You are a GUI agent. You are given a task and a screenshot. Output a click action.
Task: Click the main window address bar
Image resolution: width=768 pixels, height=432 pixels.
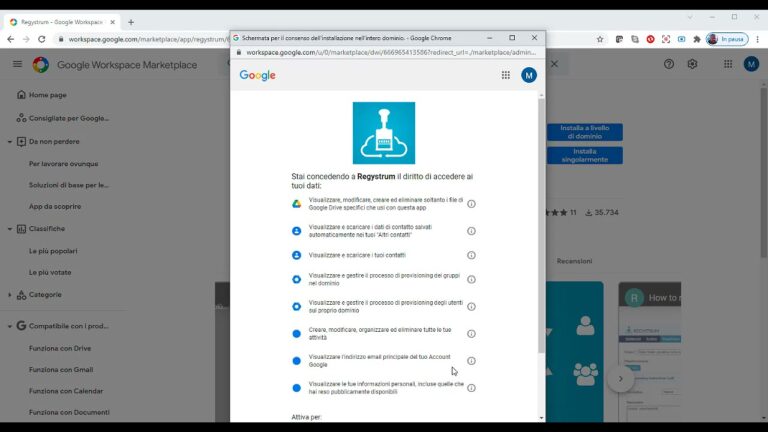147,39
